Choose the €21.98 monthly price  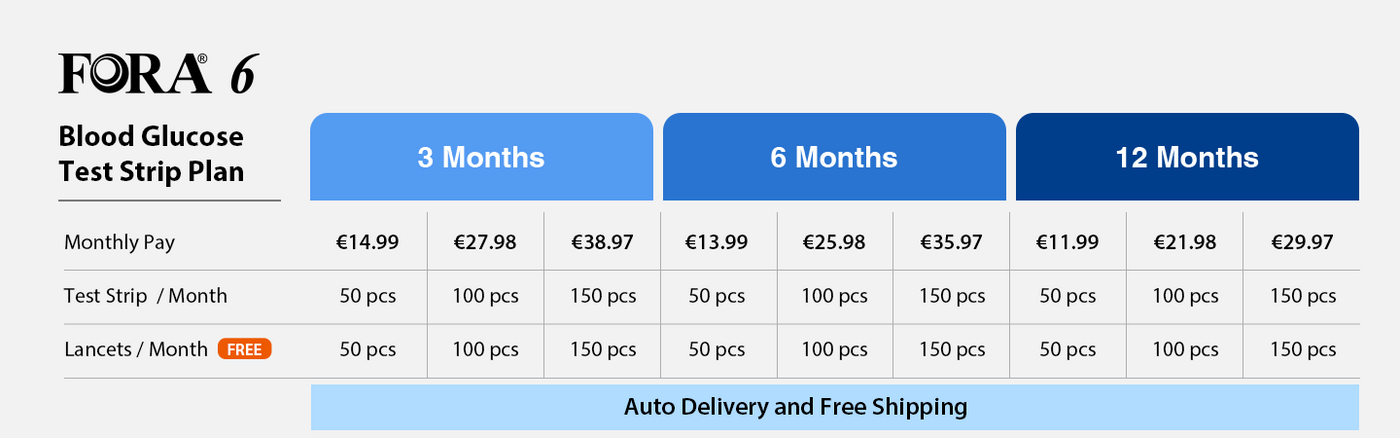click(x=1185, y=242)
